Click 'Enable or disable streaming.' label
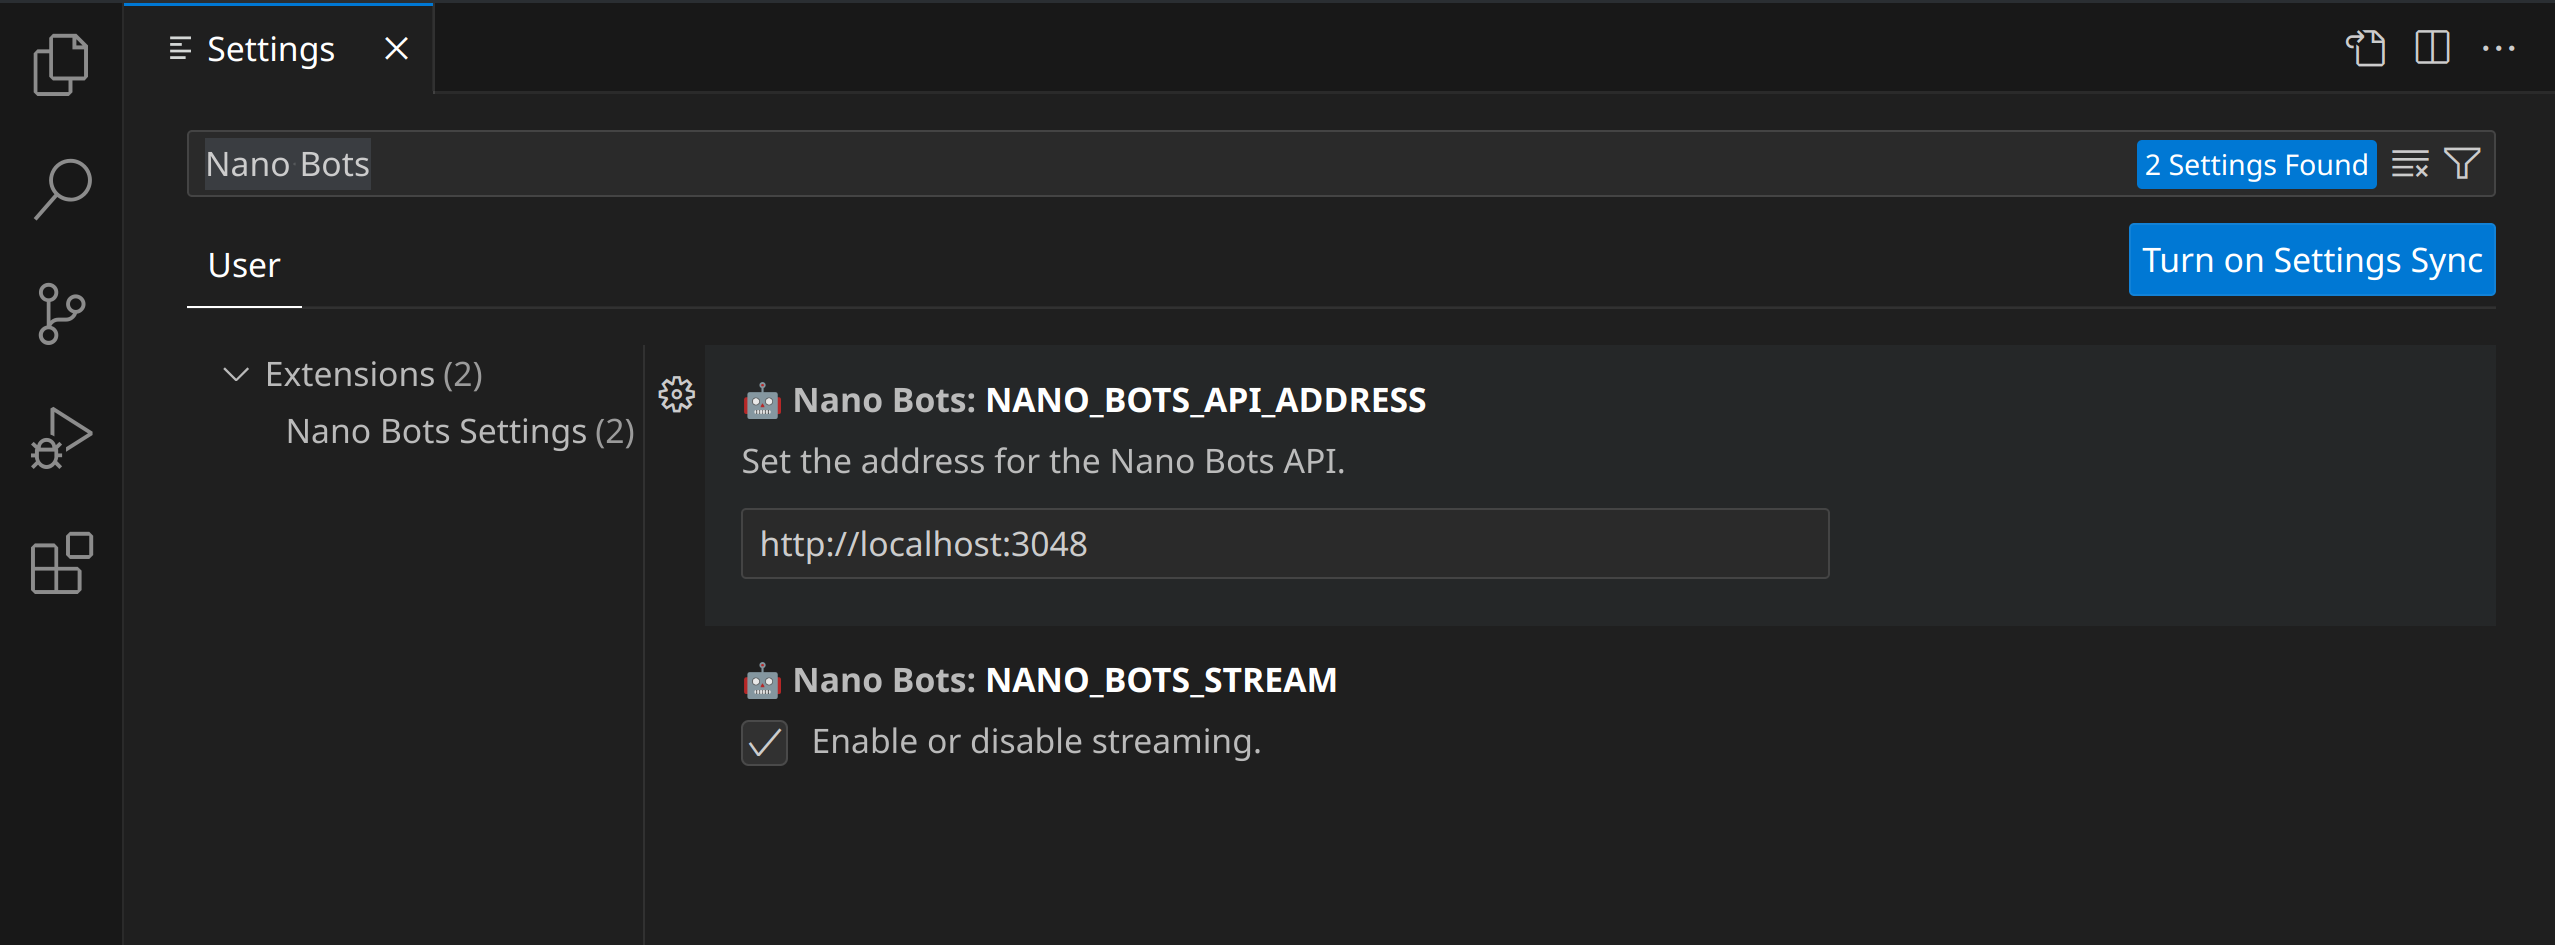 click(x=1036, y=741)
